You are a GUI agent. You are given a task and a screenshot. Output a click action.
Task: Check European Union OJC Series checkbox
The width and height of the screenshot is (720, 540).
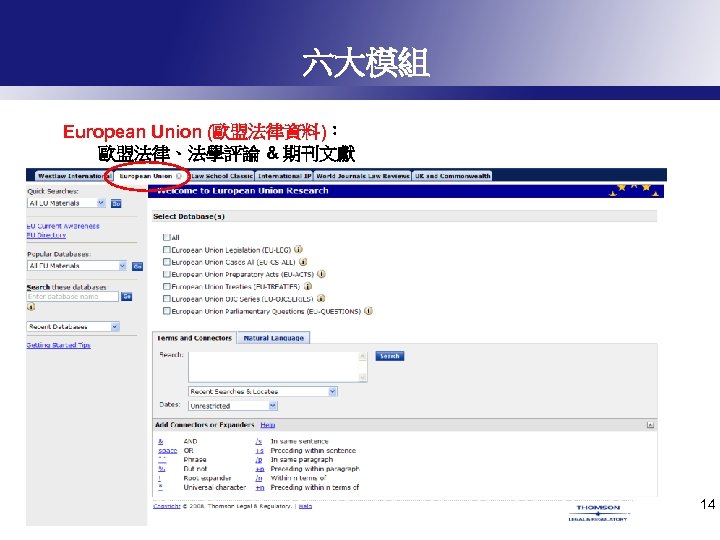167,298
